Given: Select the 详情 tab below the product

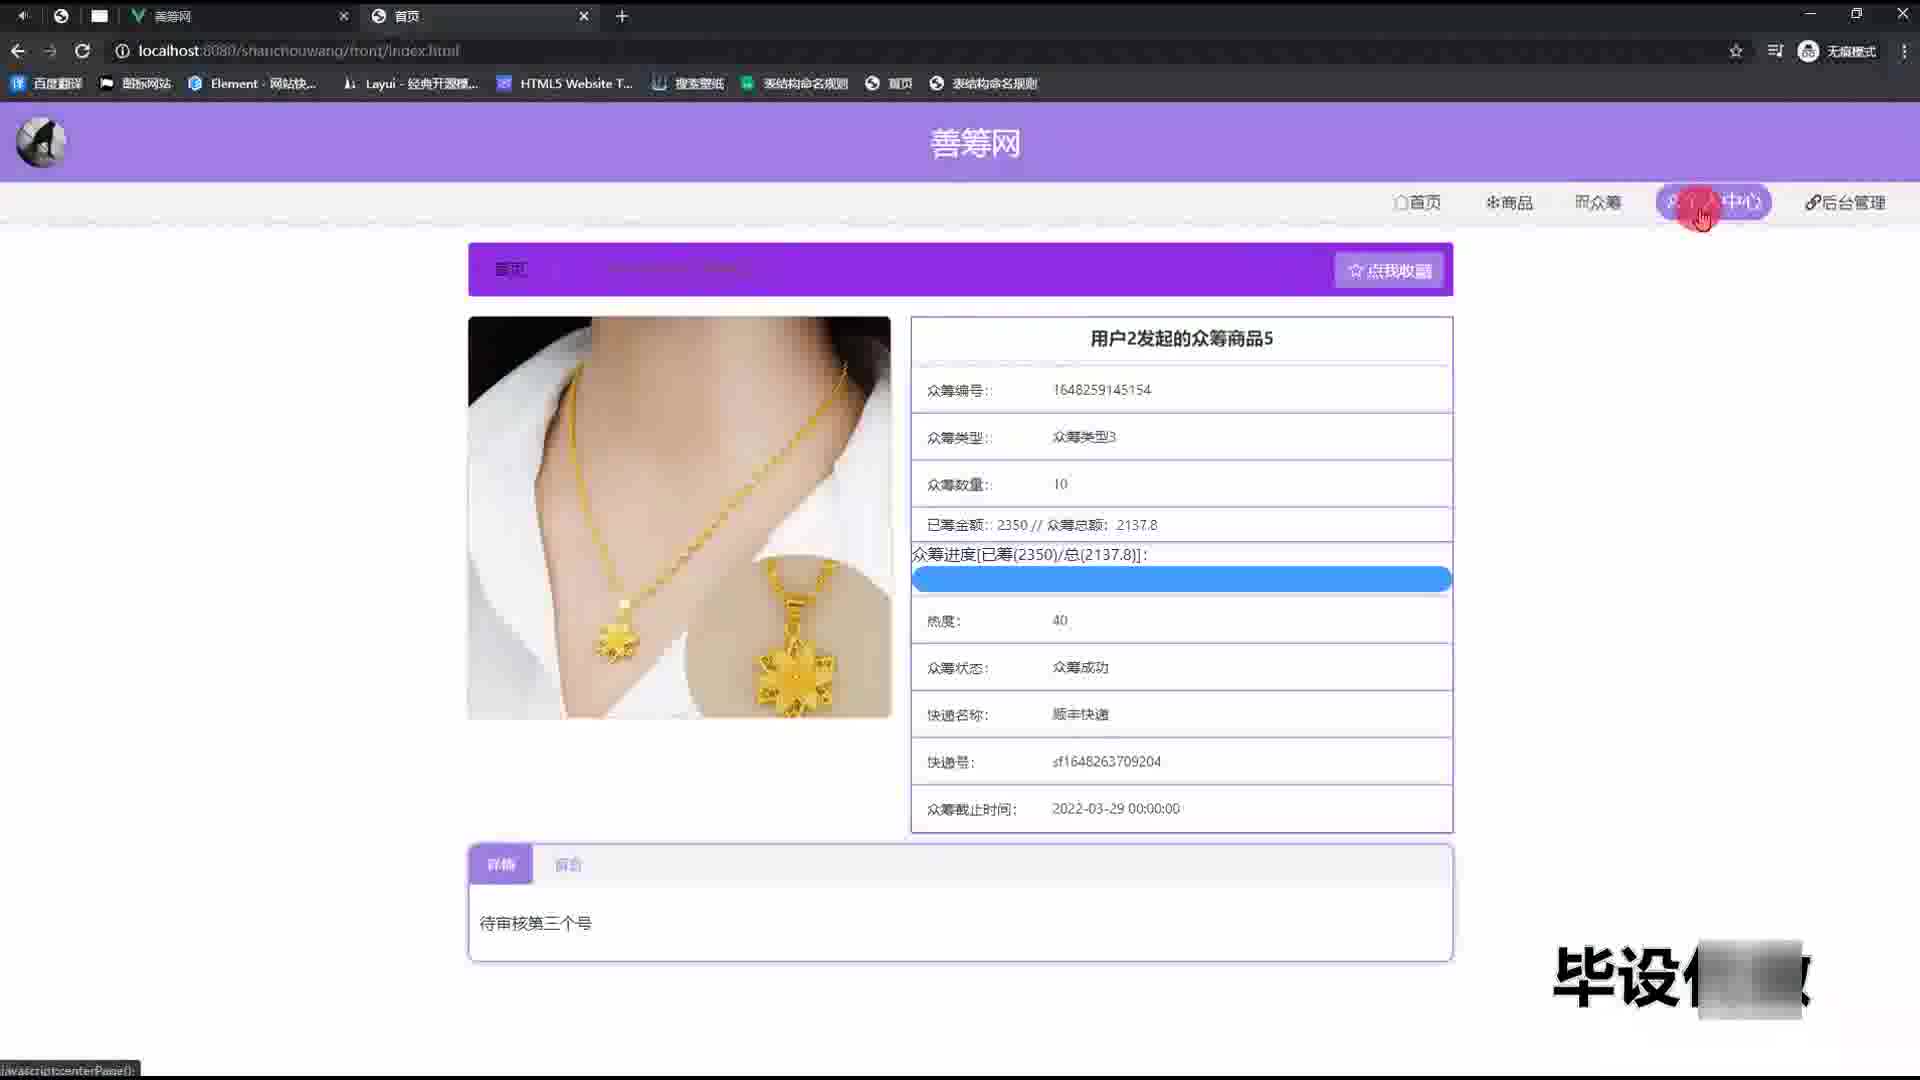Looking at the screenshot, I should (501, 865).
